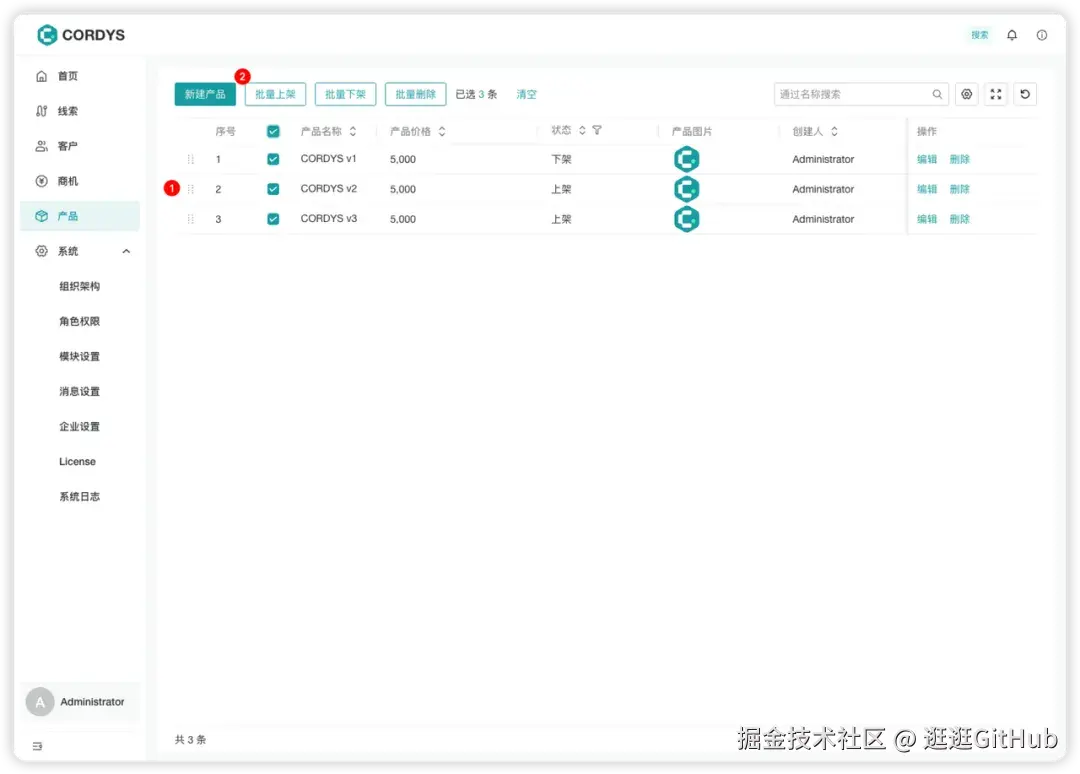
Task: Select the 线索 leads icon in sidebar
Action: point(41,110)
